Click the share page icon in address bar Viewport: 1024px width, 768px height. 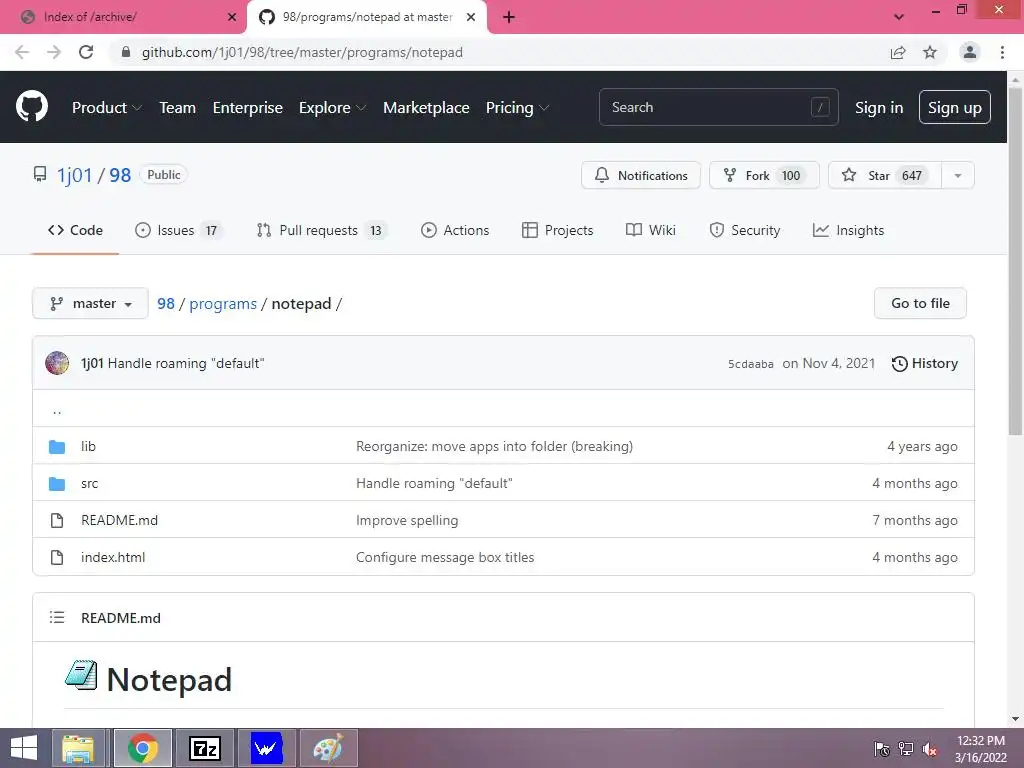898,52
